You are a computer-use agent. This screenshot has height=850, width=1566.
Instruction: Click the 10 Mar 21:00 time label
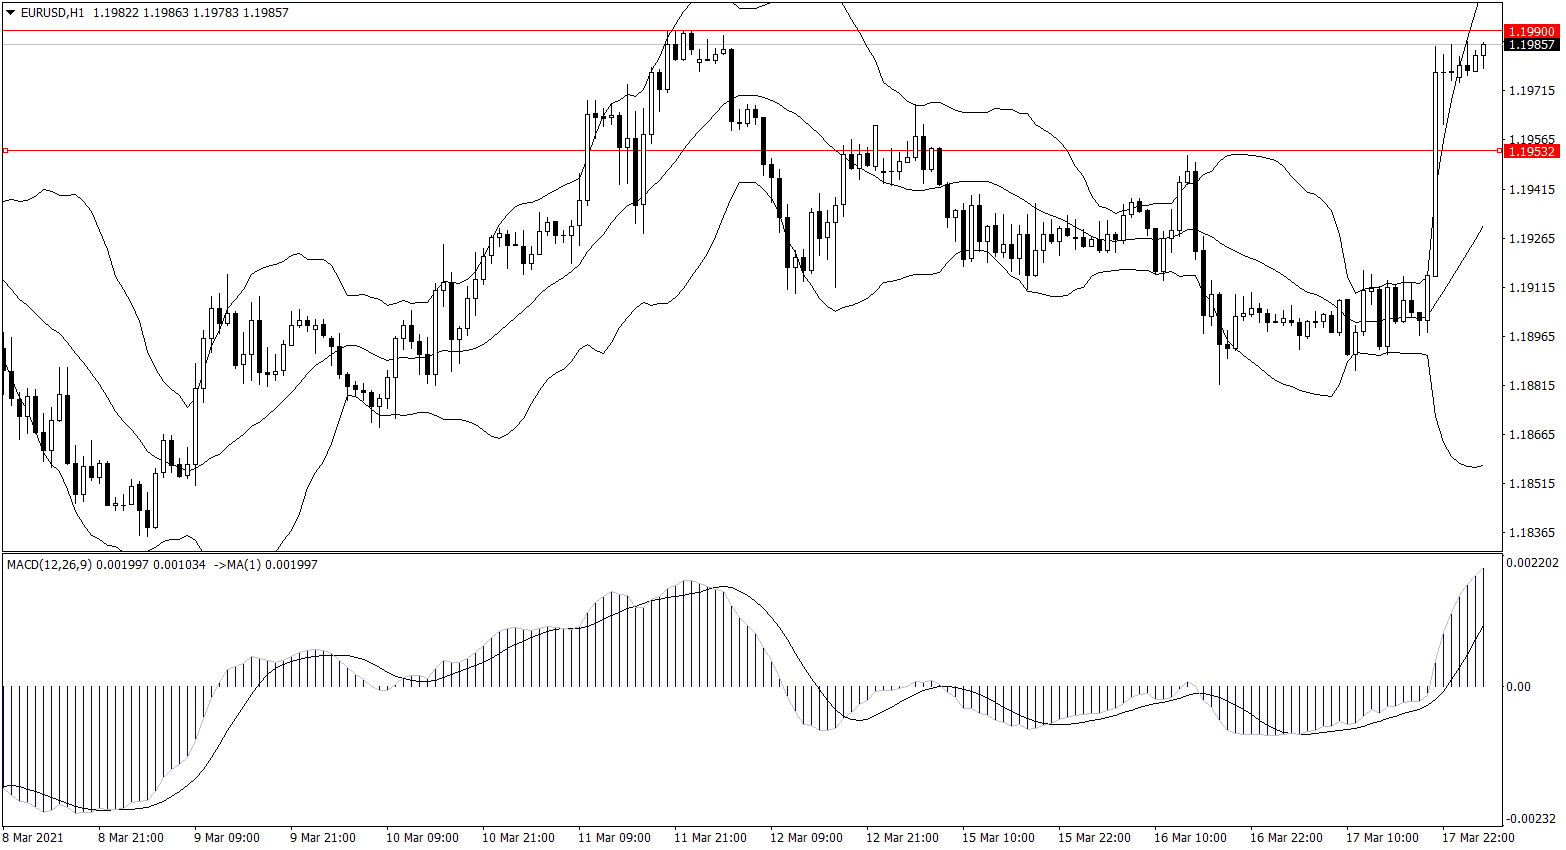[517, 838]
